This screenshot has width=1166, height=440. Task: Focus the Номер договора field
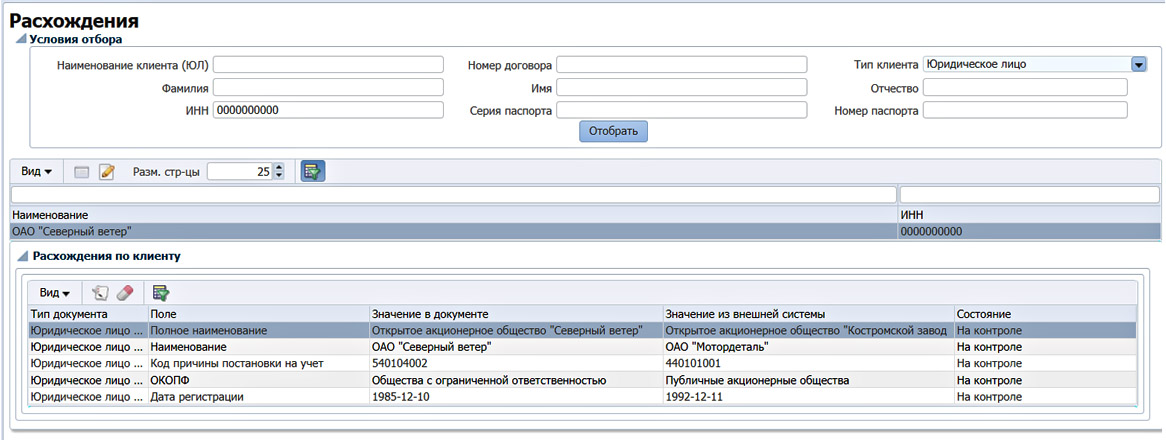click(x=680, y=65)
